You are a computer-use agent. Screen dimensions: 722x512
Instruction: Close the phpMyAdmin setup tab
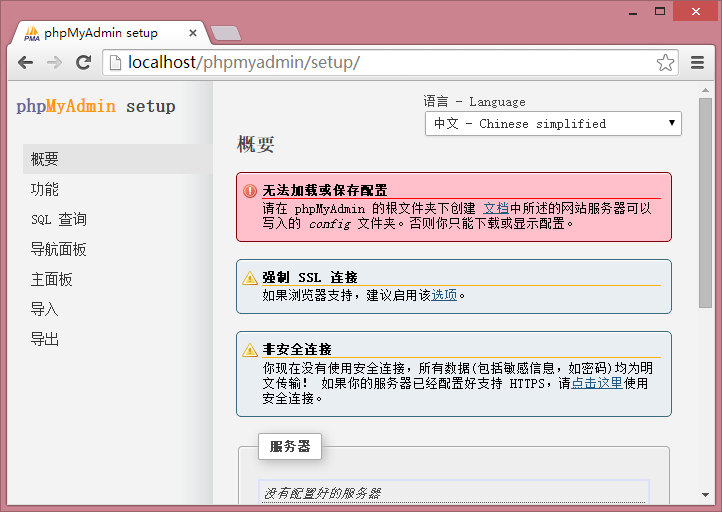tap(192, 33)
